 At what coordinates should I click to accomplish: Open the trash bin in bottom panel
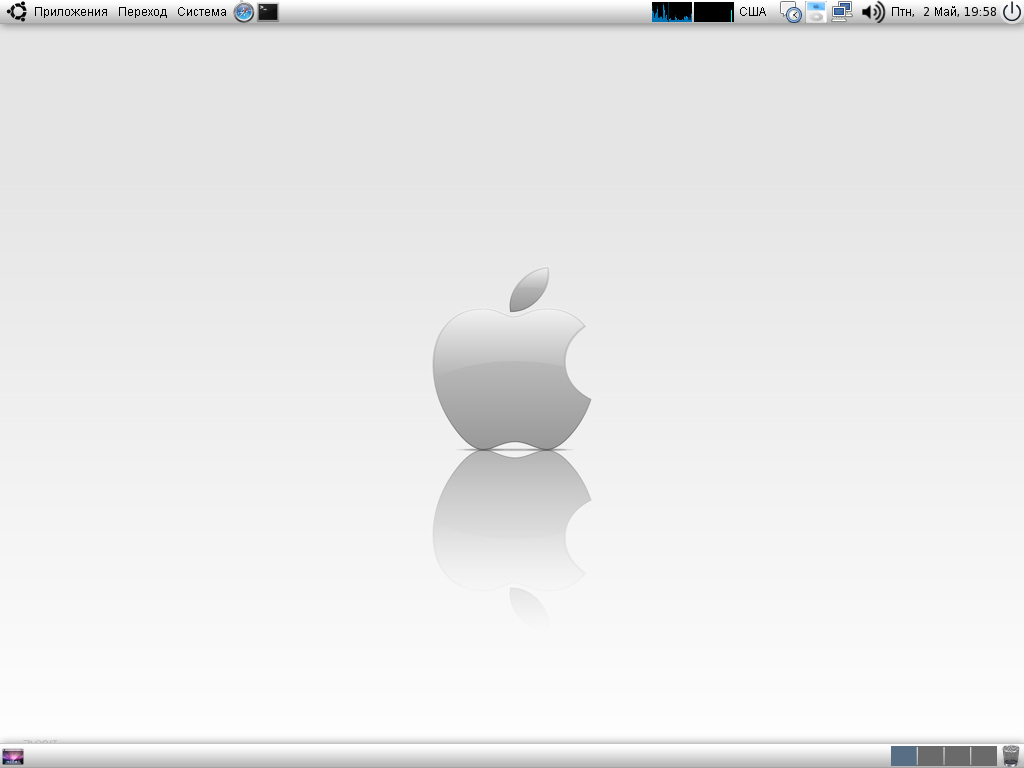tap(1011, 756)
